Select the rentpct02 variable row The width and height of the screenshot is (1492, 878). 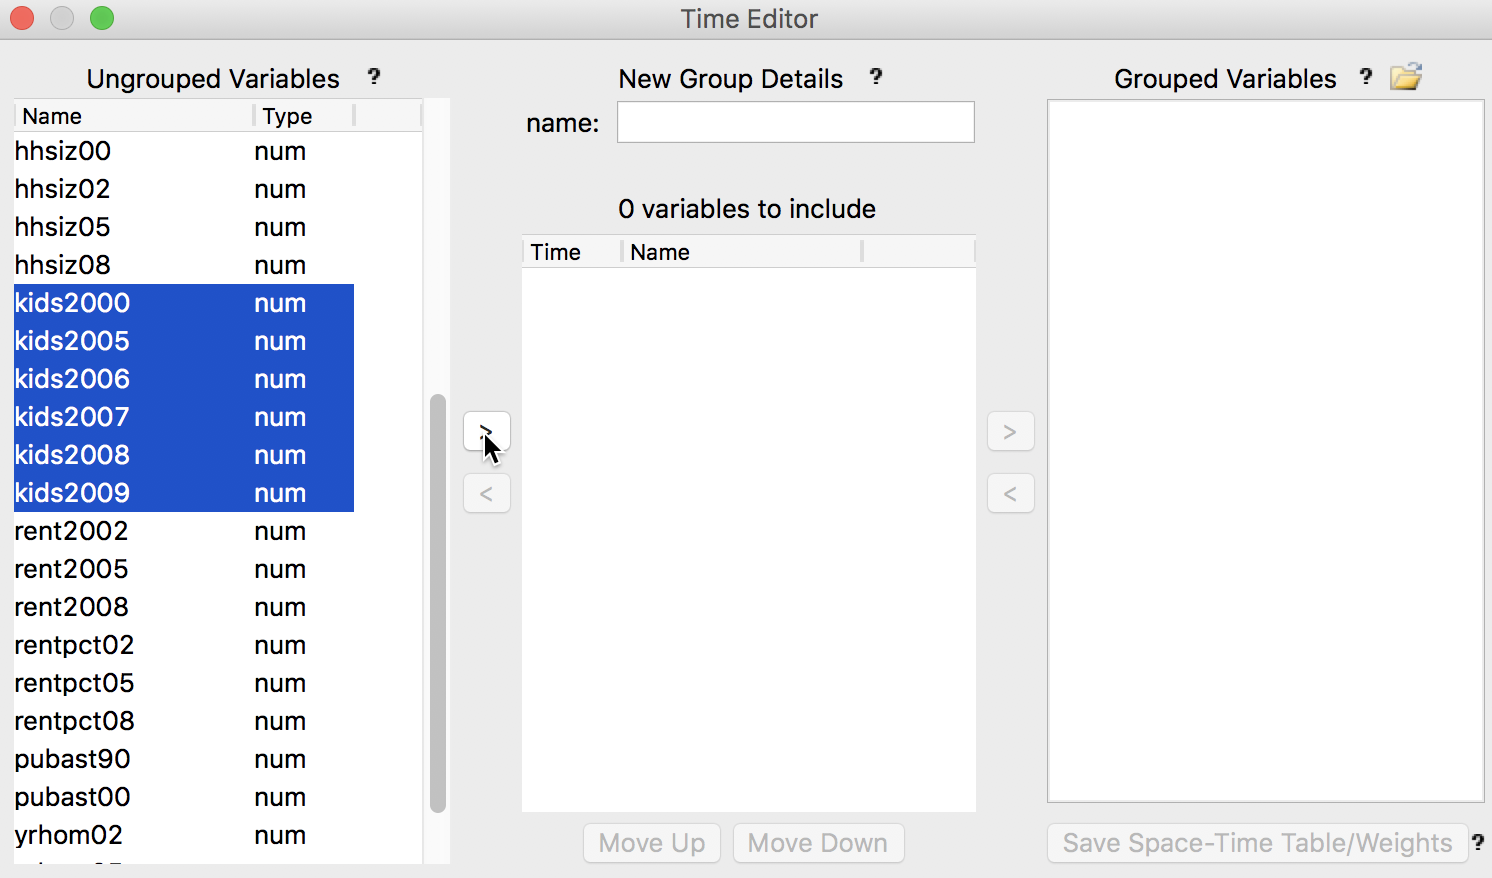(184, 645)
